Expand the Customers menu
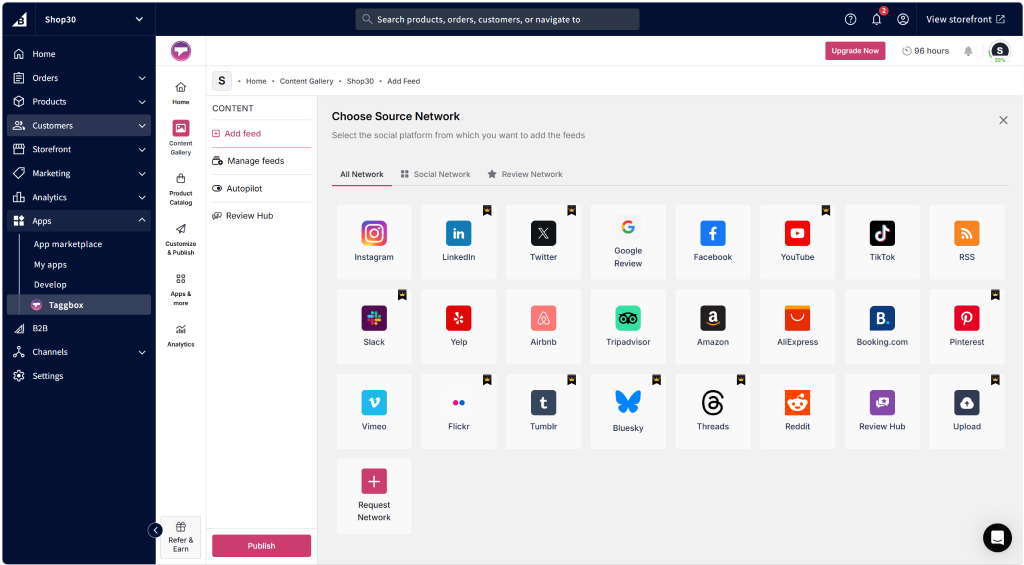The width and height of the screenshot is (1024, 565). coord(78,125)
